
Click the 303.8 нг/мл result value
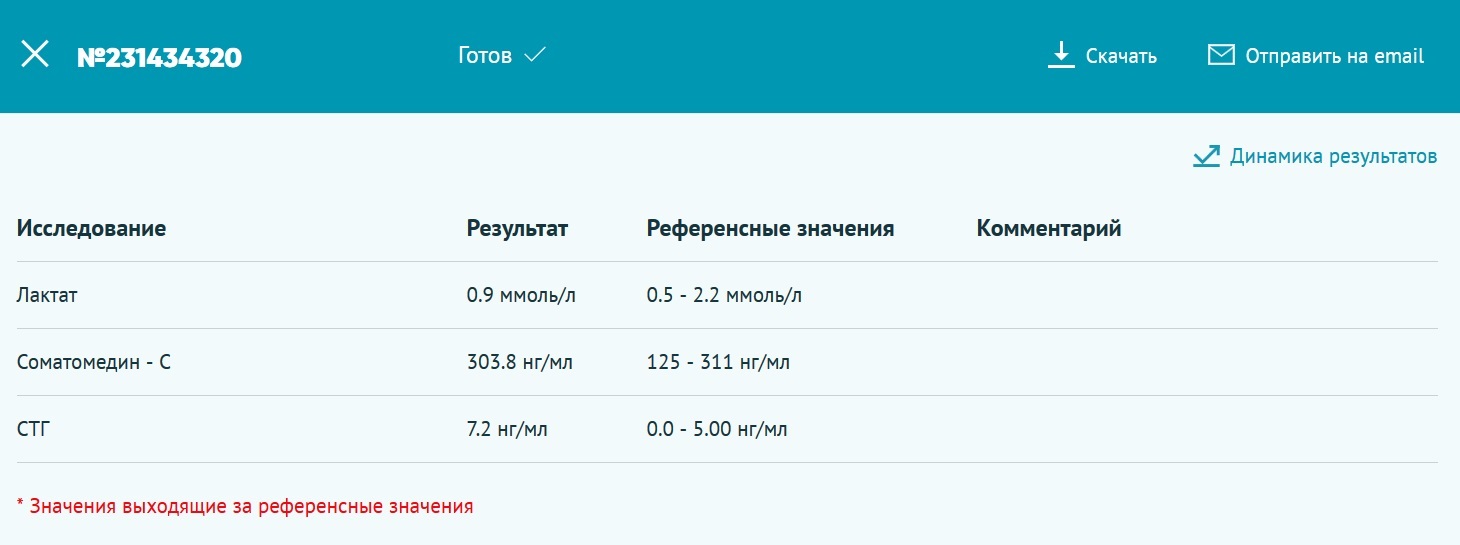click(519, 362)
